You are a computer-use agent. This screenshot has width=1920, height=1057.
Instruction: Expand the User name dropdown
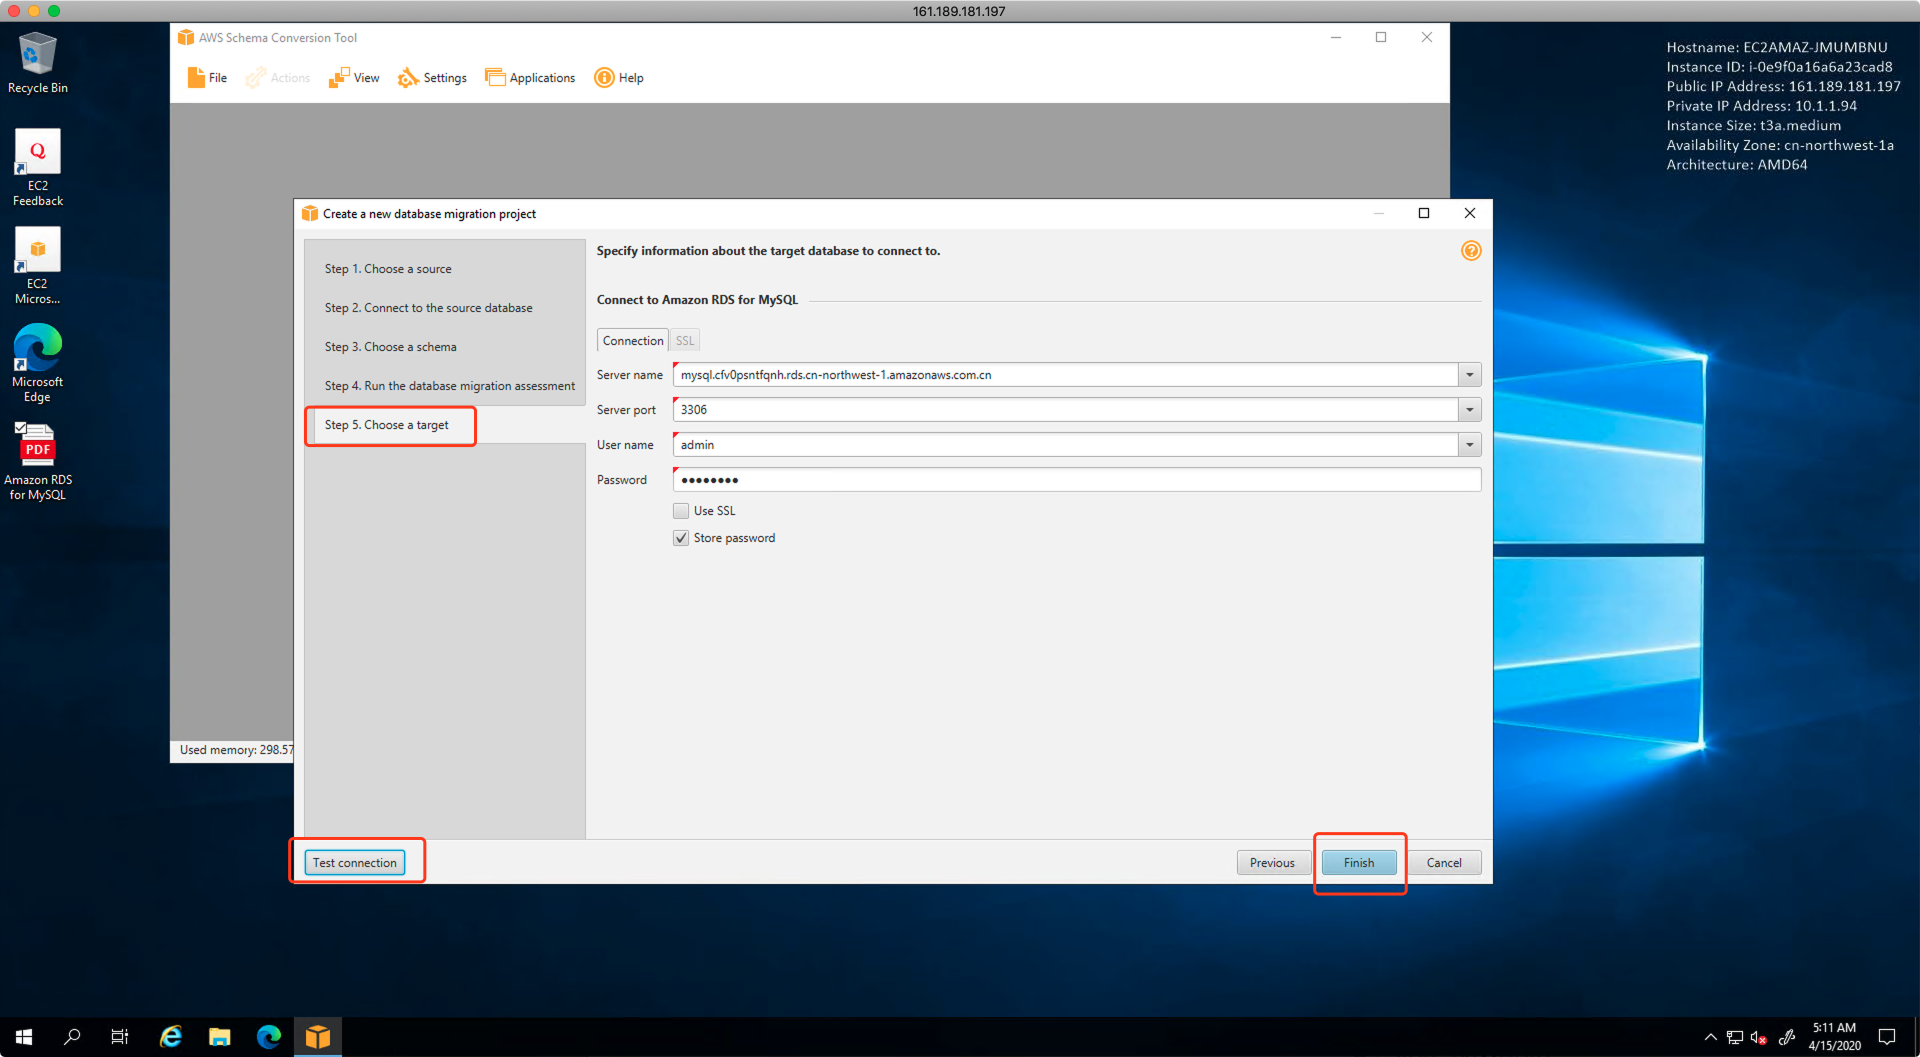[1469, 445]
